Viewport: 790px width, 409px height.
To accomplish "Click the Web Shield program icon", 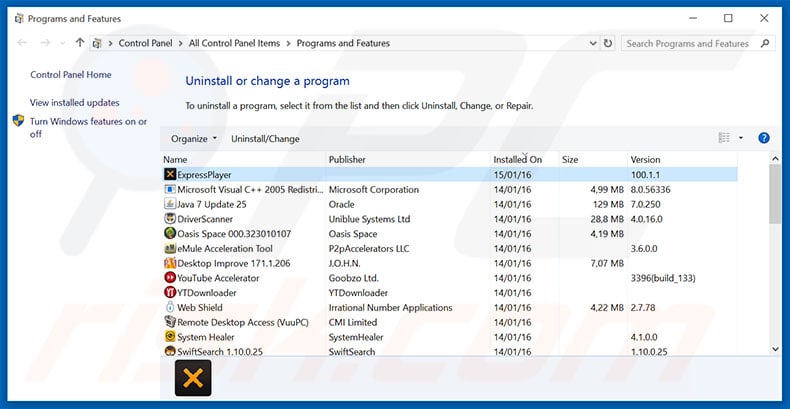I will 170,307.
